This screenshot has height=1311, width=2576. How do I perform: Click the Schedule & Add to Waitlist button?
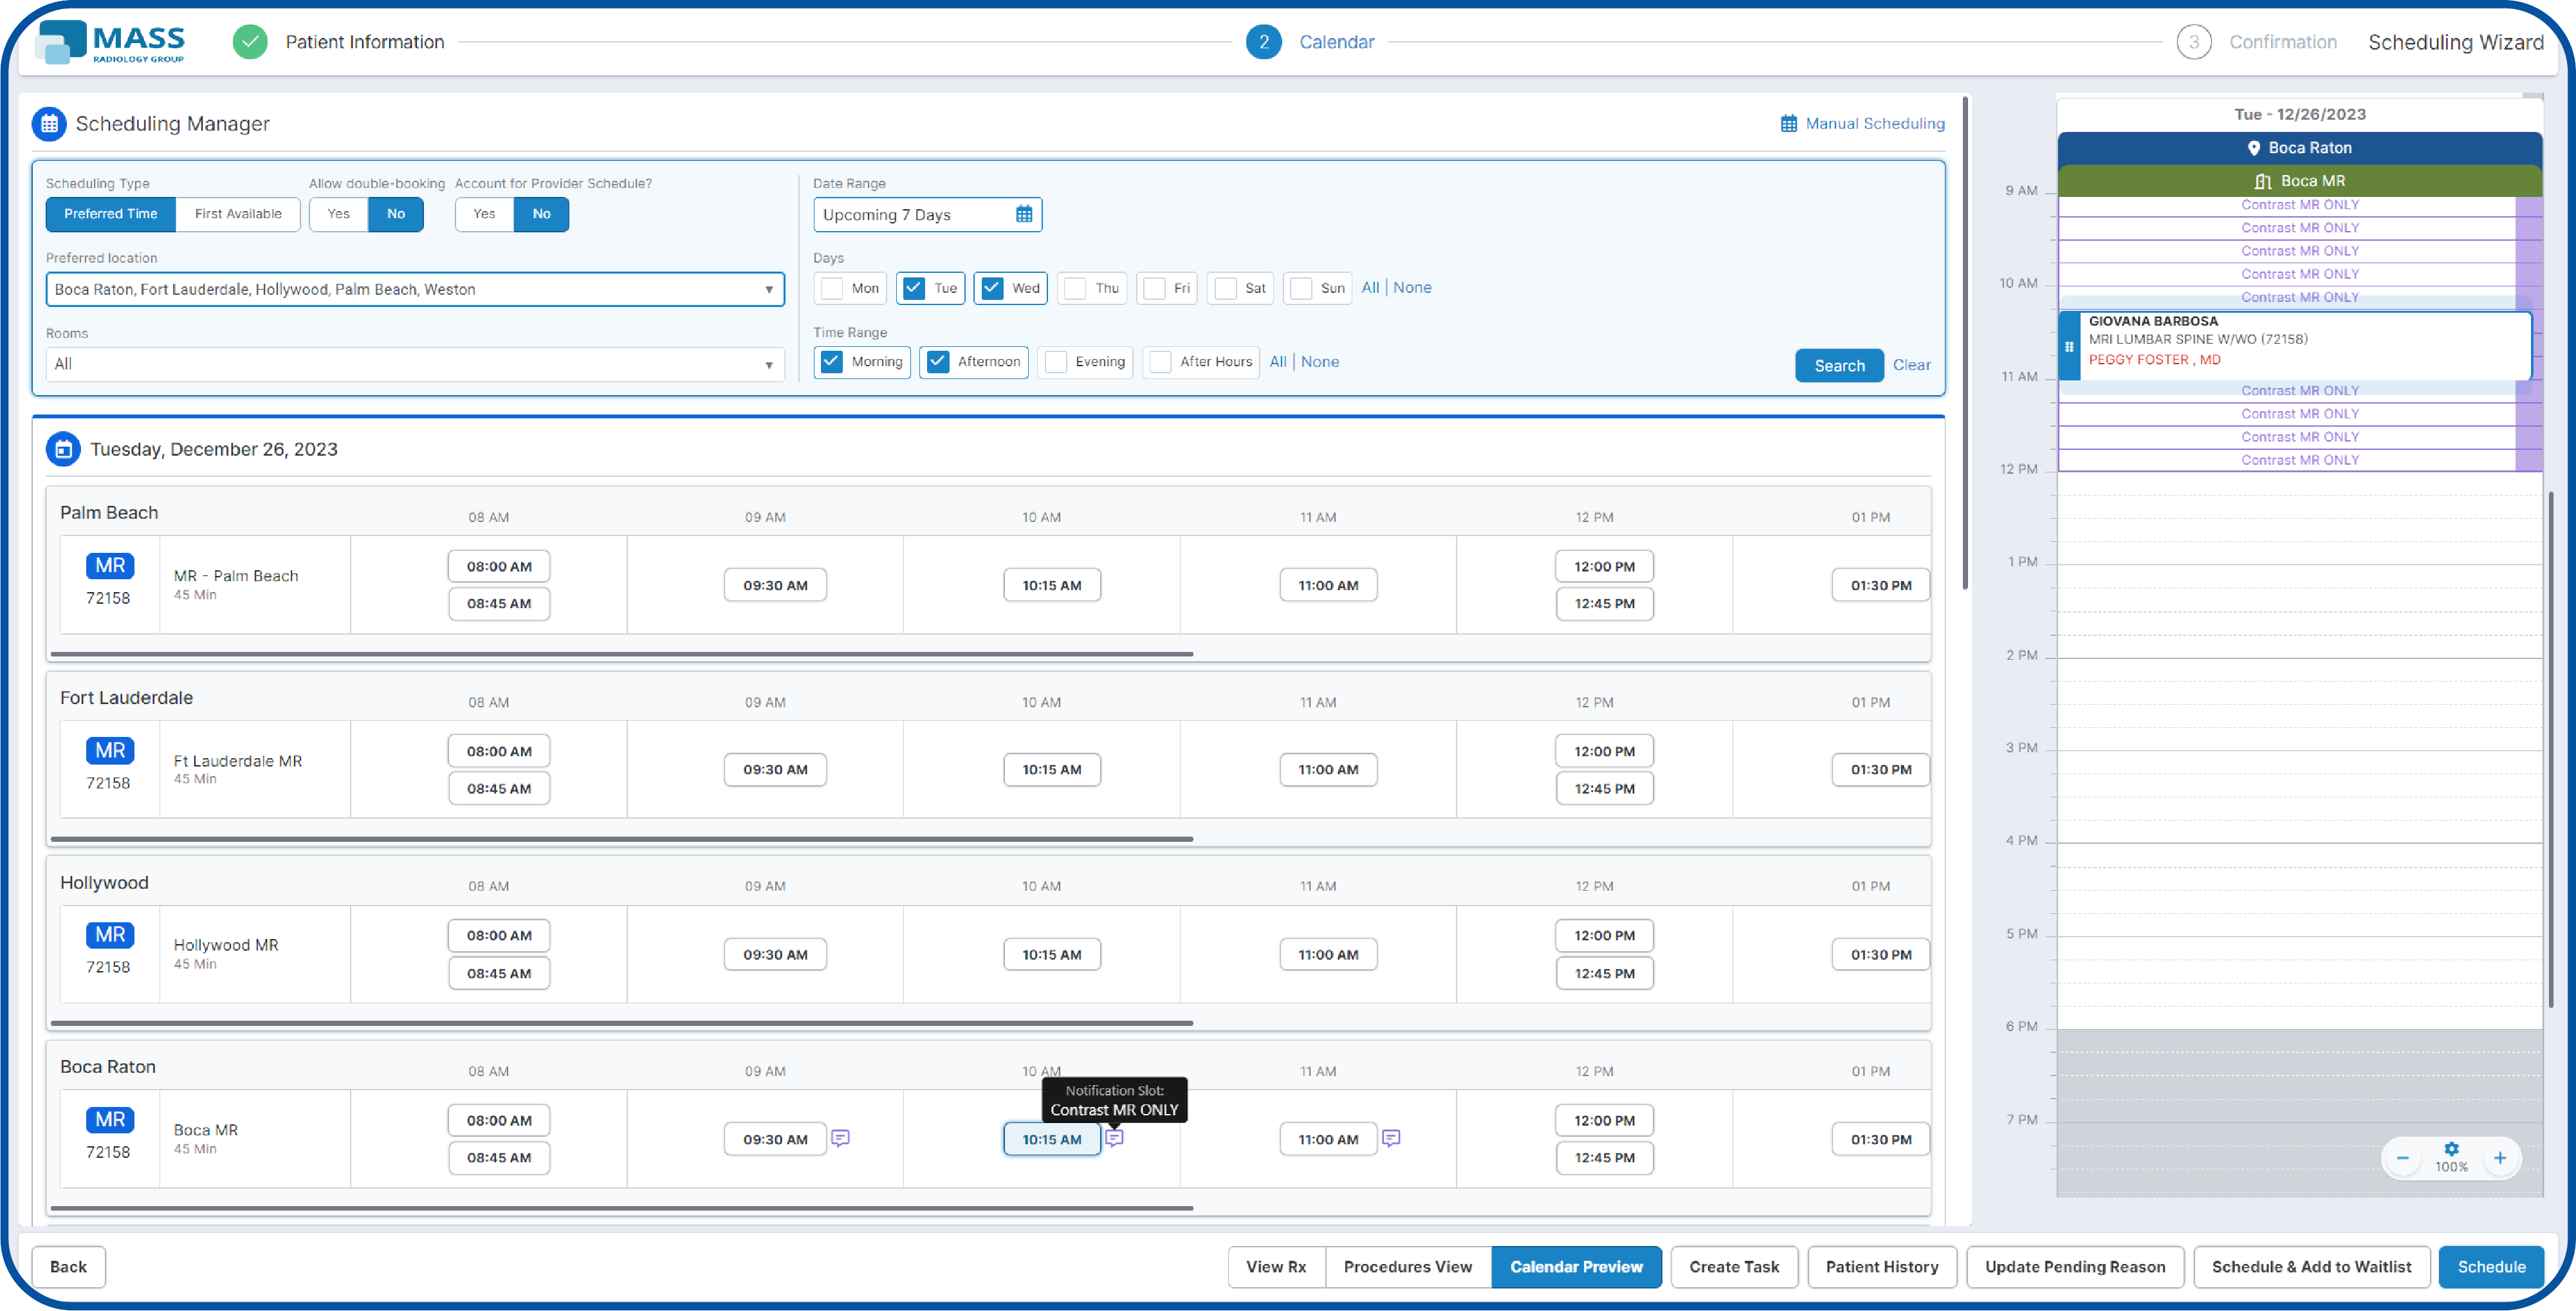tap(2311, 1266)
